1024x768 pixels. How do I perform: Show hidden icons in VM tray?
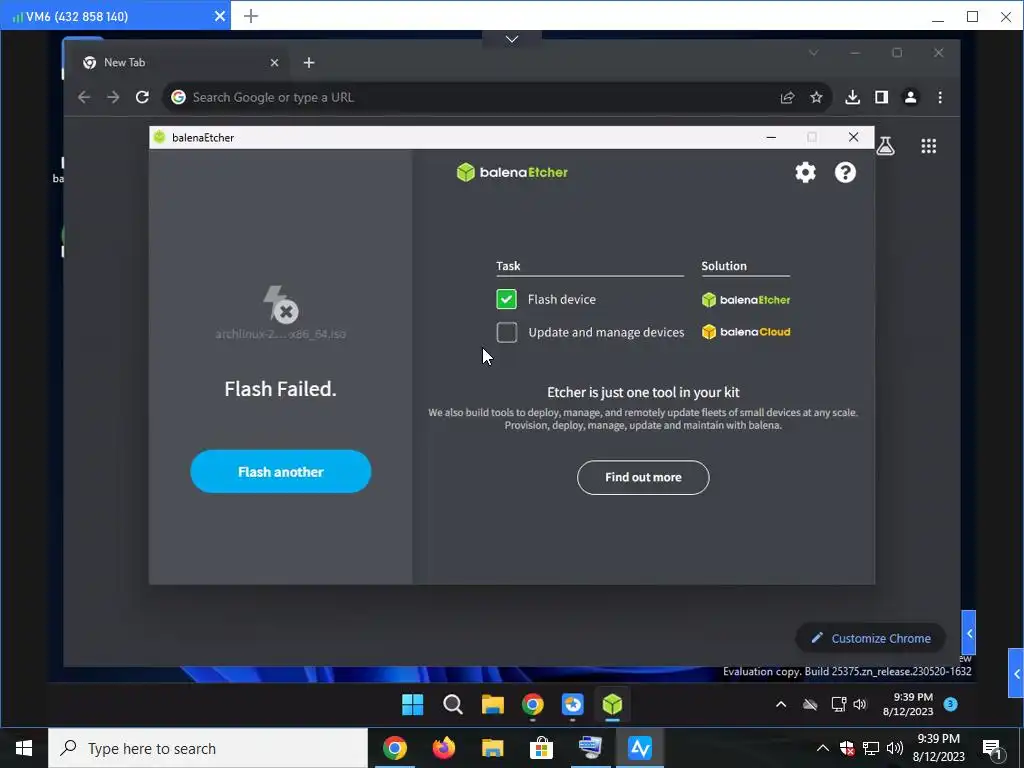781,704
